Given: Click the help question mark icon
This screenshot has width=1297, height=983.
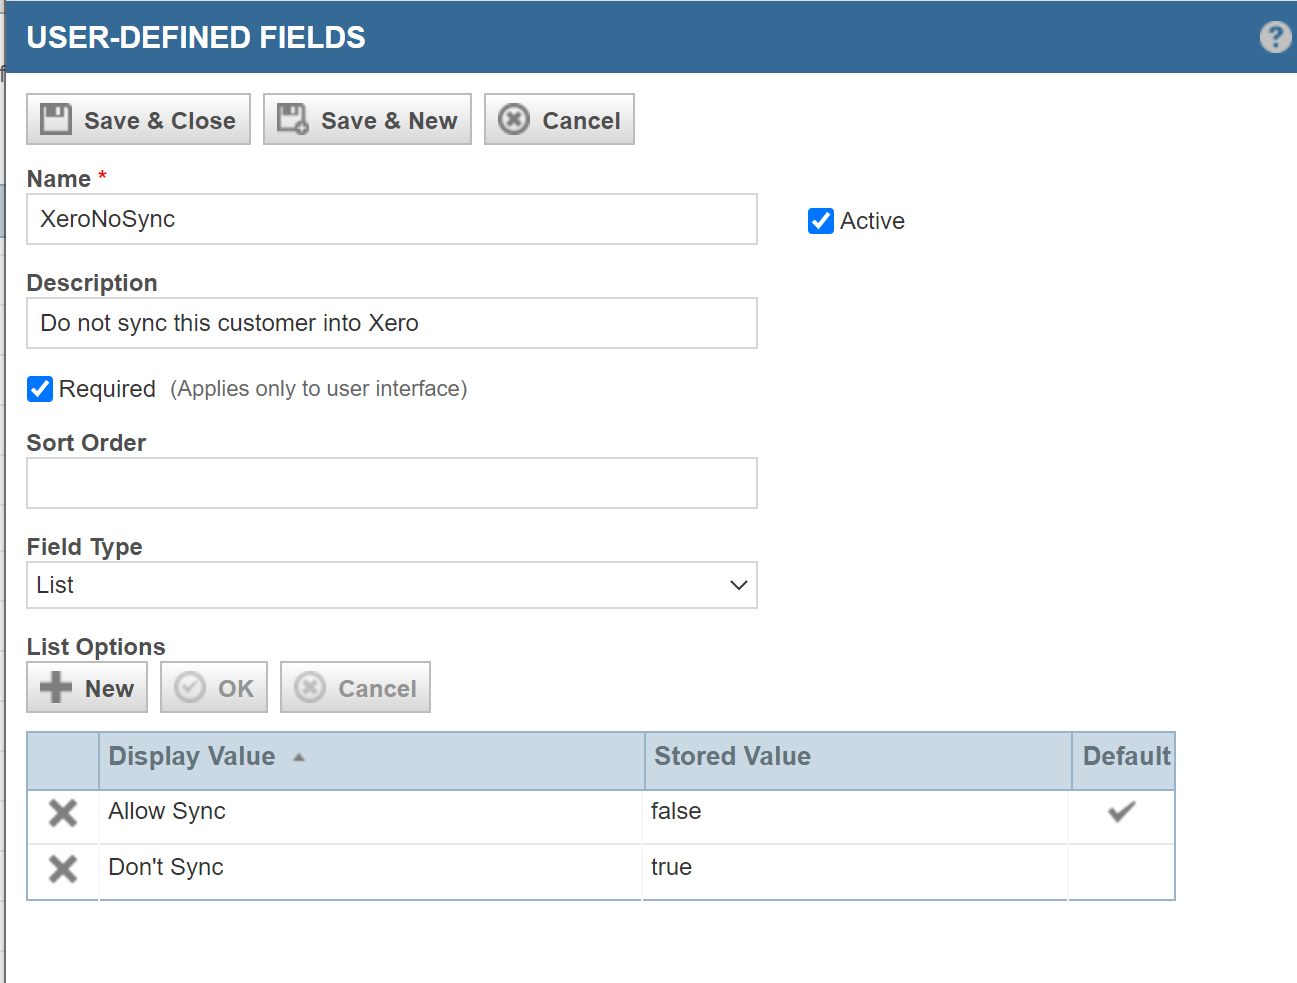Looking at the screenshot, I should coord(1275,38).
